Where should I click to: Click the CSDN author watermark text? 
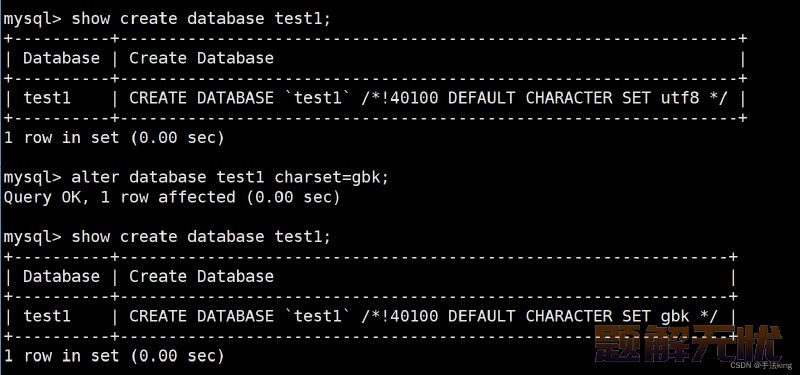point(762,365)
